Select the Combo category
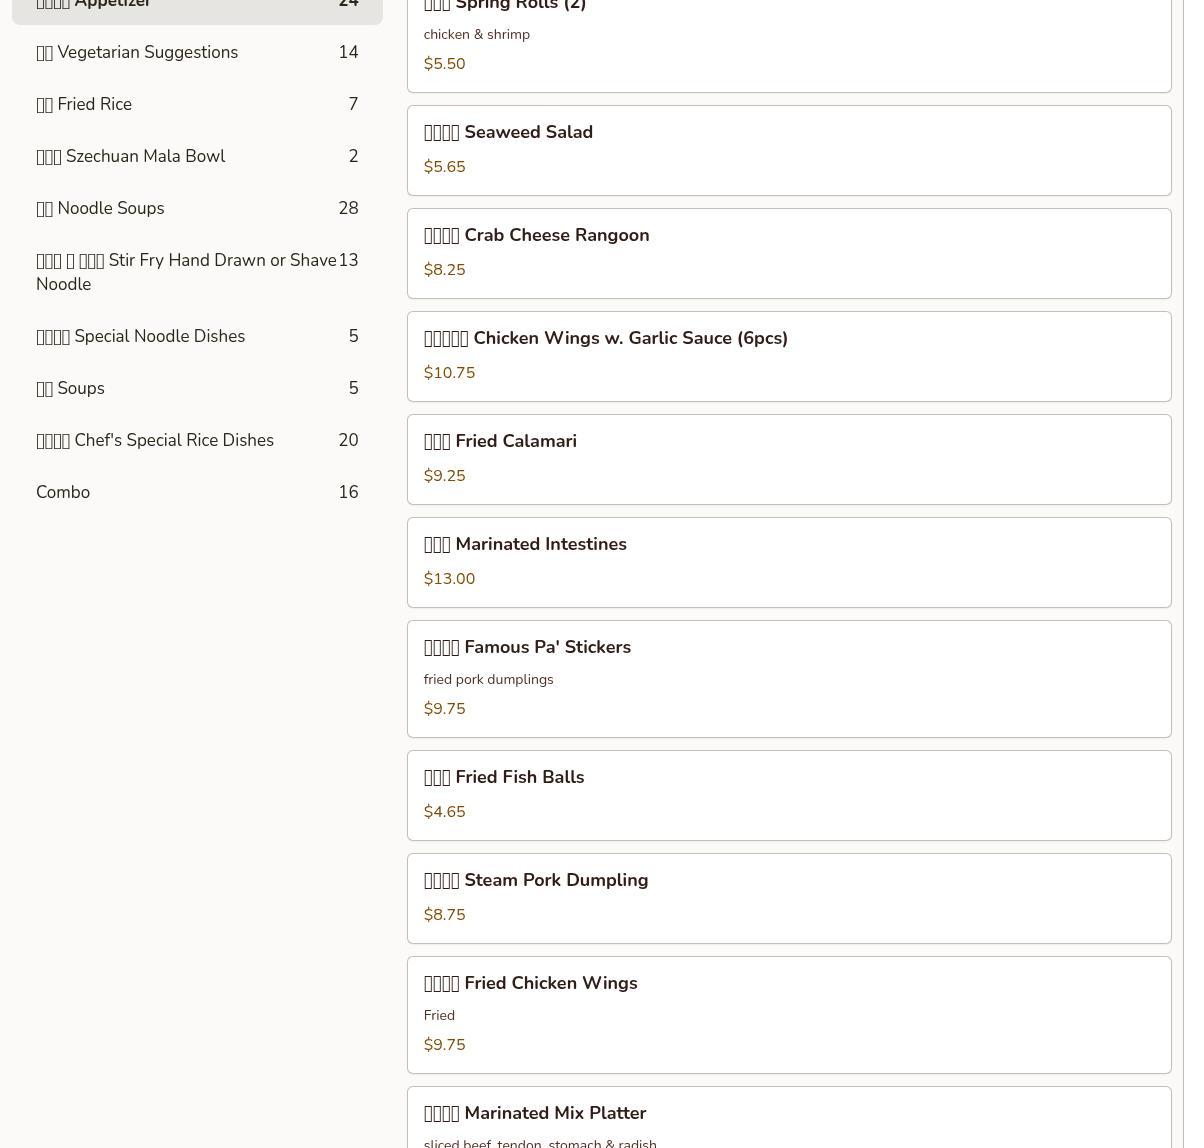The height and width of the screenshot is (1148, 1204). (197, 492)
